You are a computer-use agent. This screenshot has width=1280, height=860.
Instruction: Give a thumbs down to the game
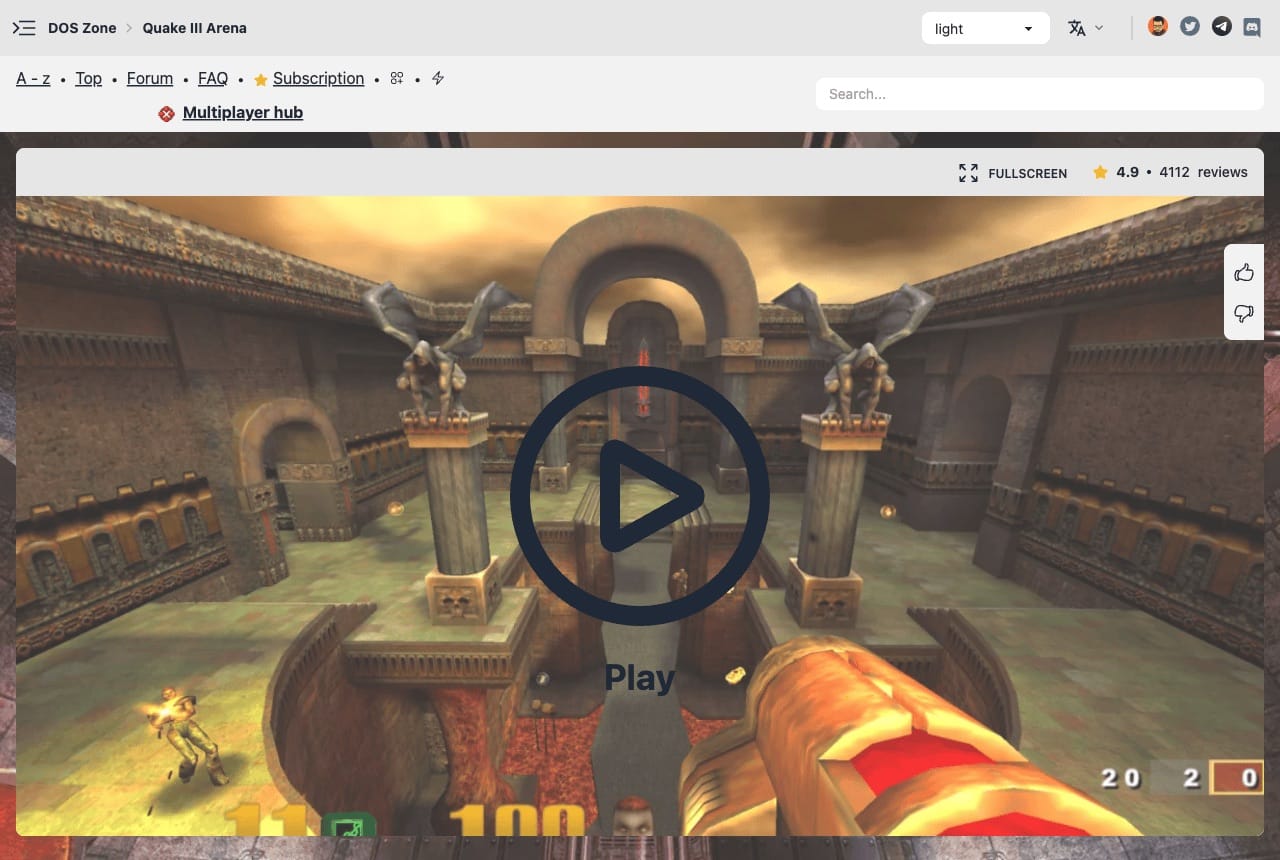(1244, 314)
